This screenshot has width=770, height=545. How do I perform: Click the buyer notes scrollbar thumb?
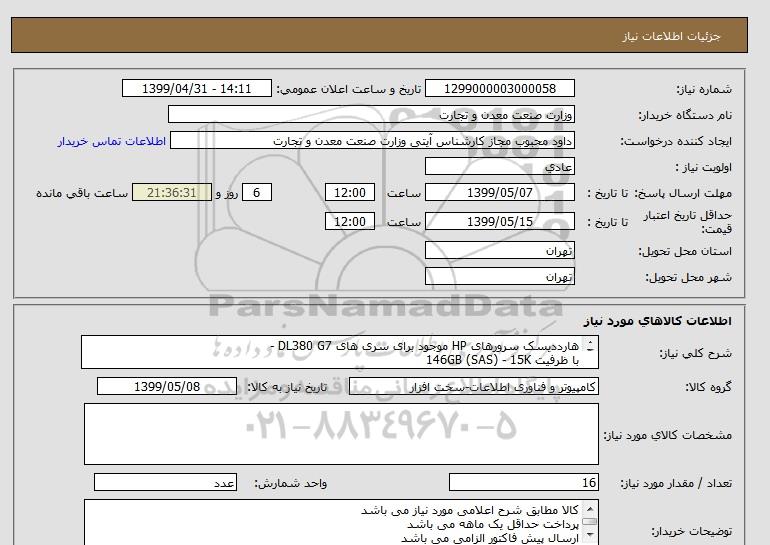(589, 521)
